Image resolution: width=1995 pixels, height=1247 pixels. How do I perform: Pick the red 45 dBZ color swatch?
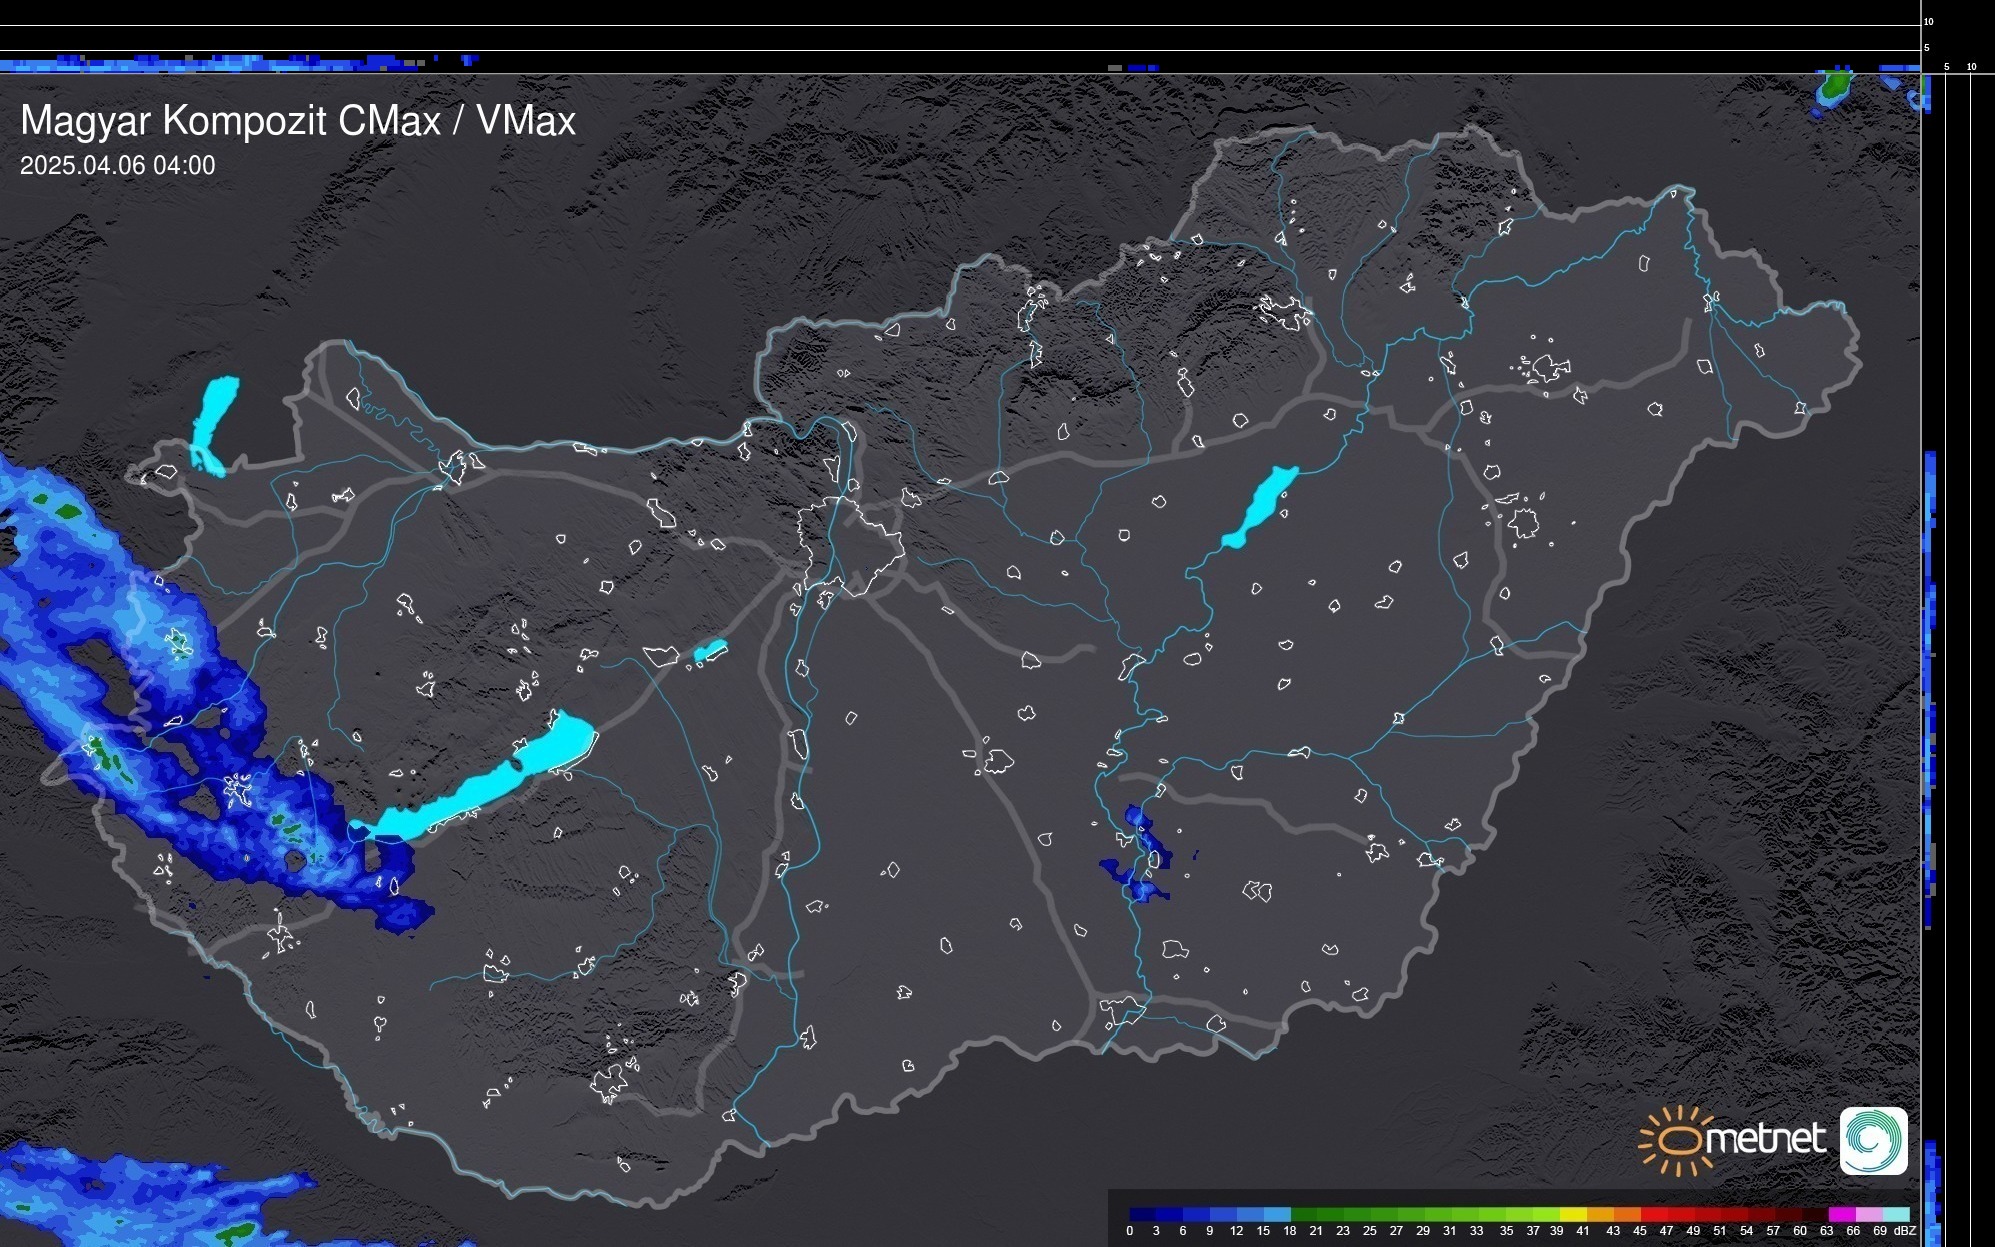pyautogui.click(x=1653, y=1214)
